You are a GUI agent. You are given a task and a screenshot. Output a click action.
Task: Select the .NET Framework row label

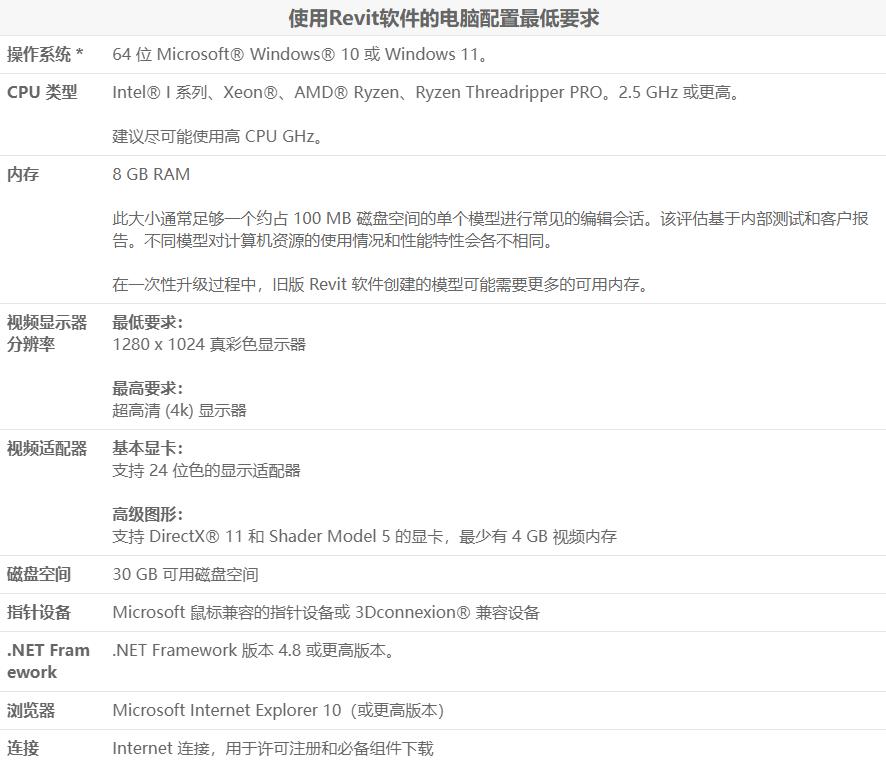coord(48,661)
